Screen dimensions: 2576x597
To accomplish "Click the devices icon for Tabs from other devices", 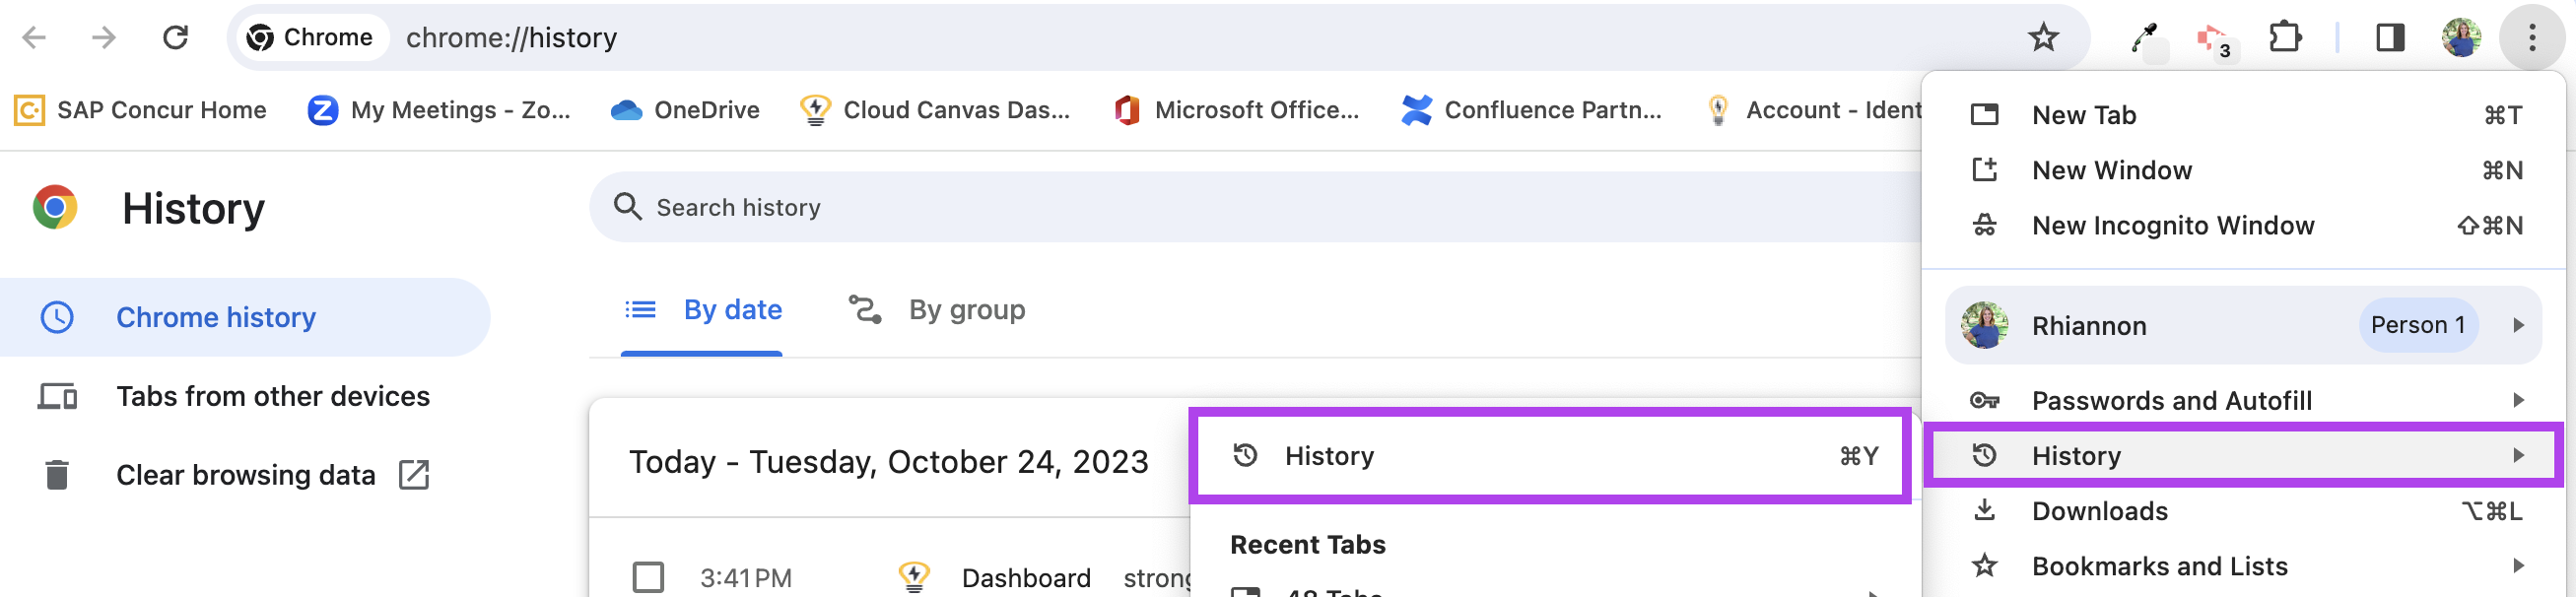I will coord(57,396).
